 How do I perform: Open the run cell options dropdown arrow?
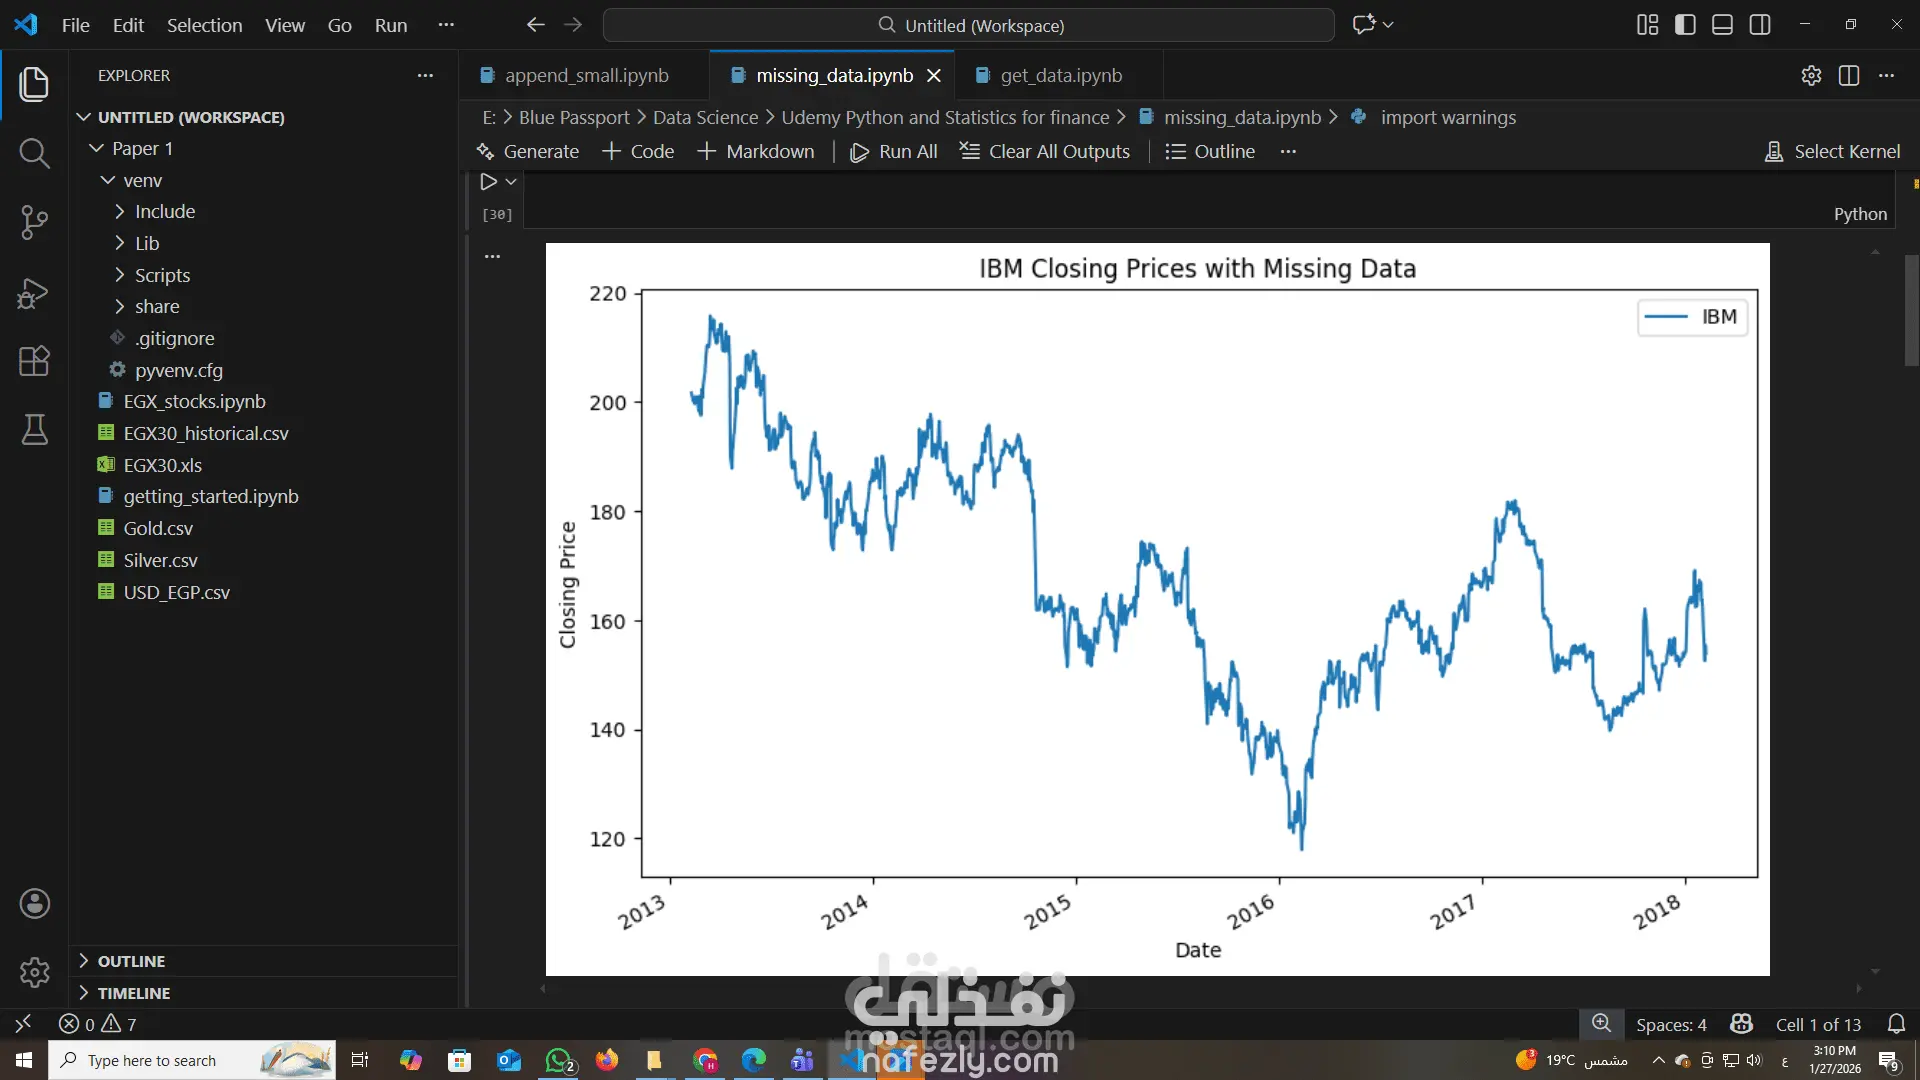(x=511, y=182)
